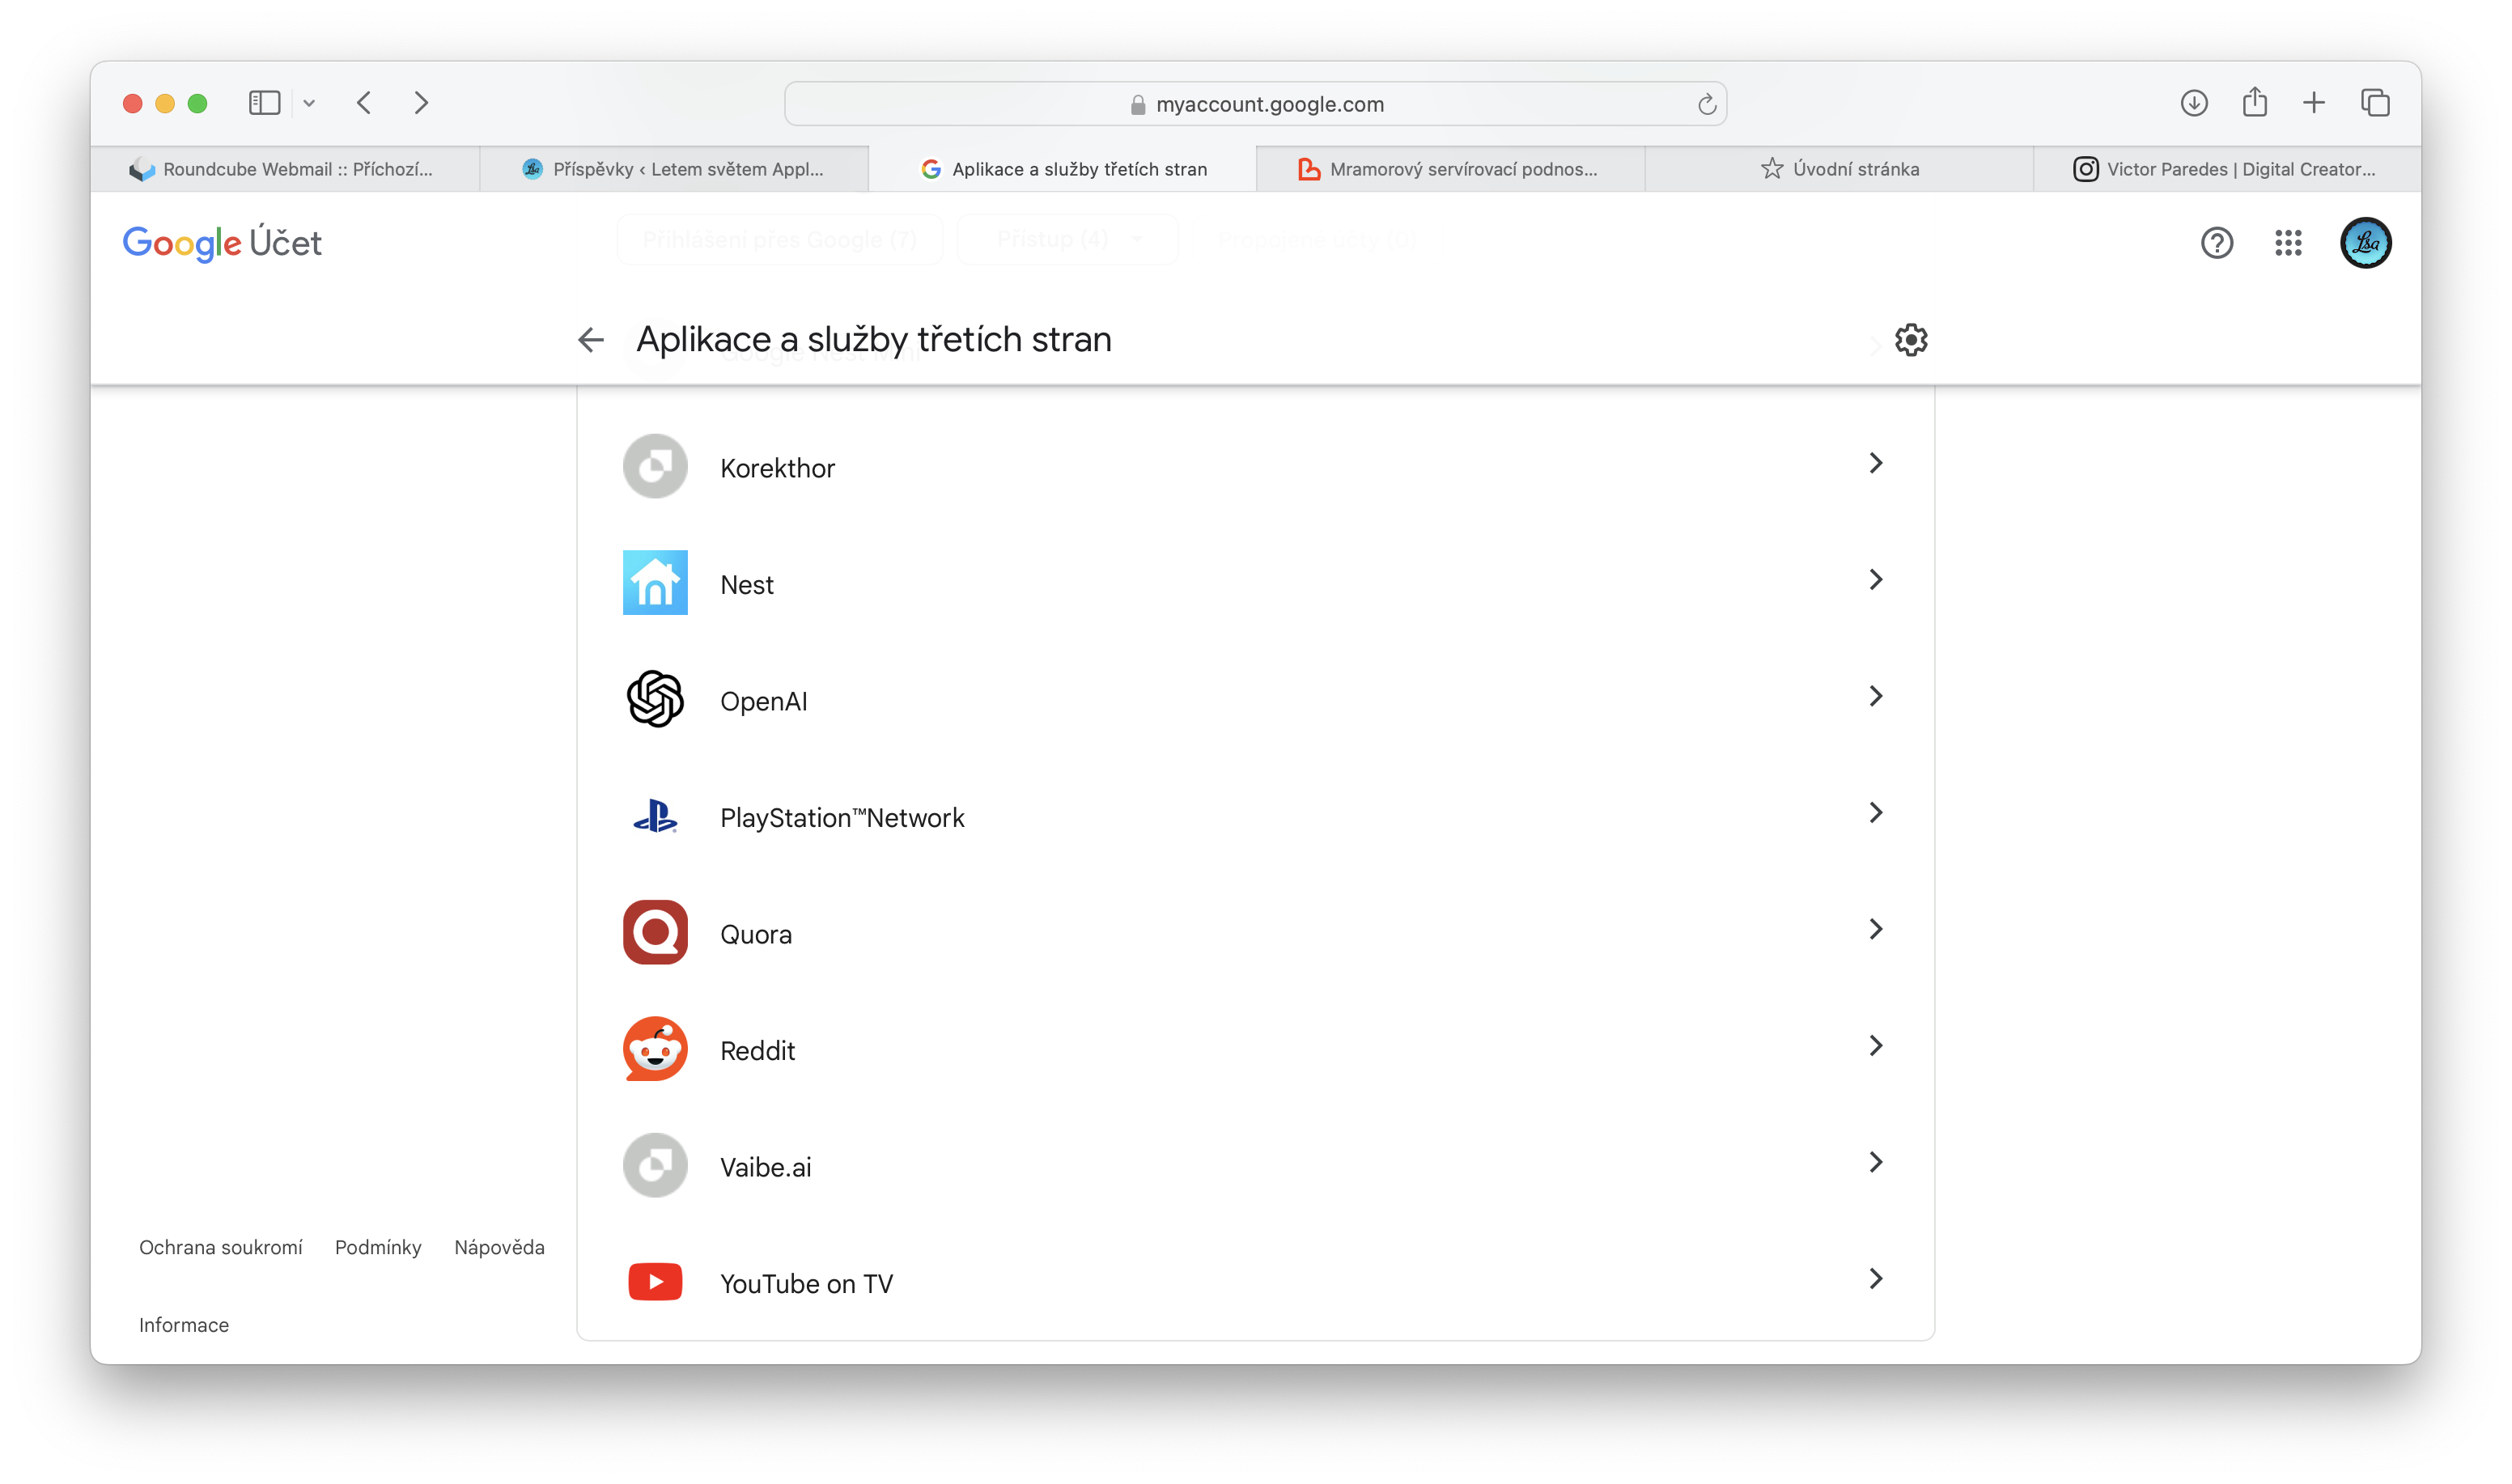The image size is (2512, 1484).
Task: Go back using the page back arrow
Action: pyautogui.click(x=591, y=340)
